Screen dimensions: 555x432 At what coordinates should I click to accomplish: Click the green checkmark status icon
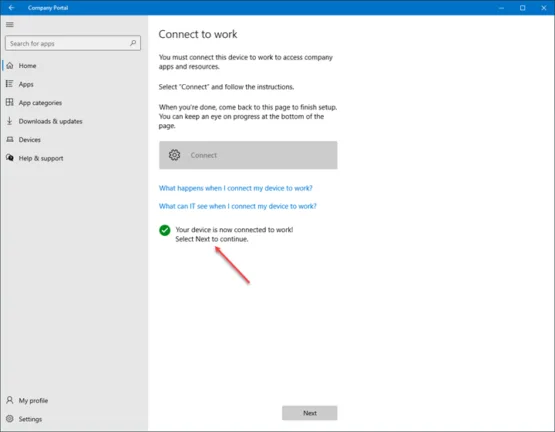point(165,230)
